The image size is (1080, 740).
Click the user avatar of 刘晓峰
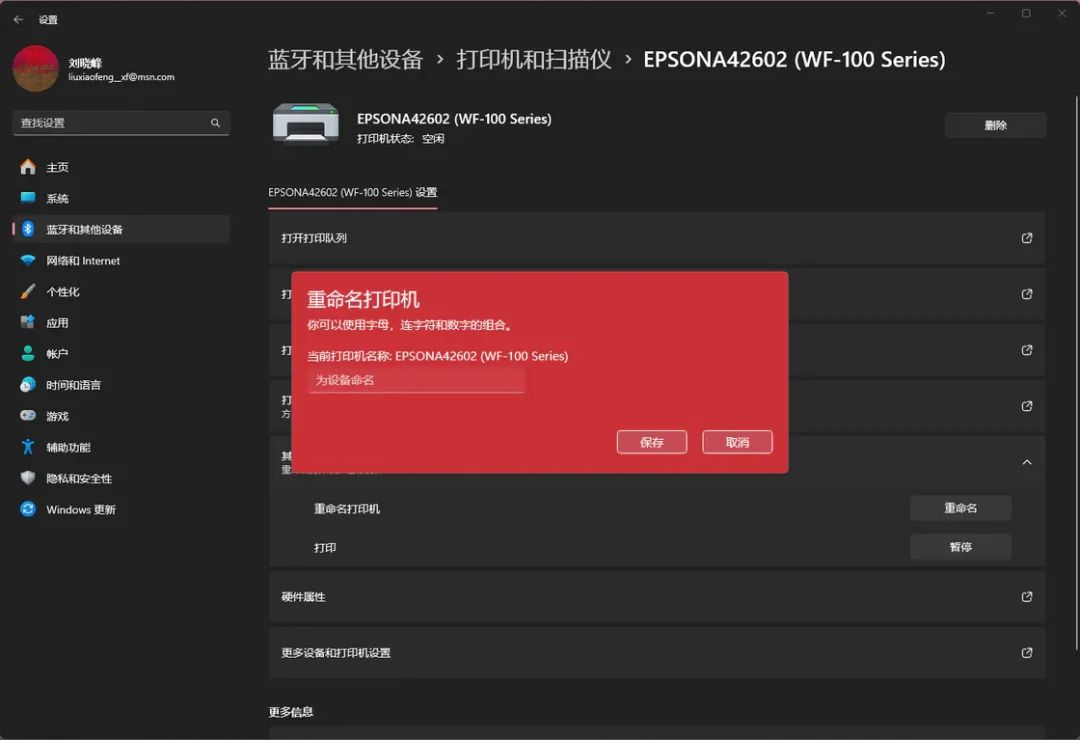[x=36, y=68]
